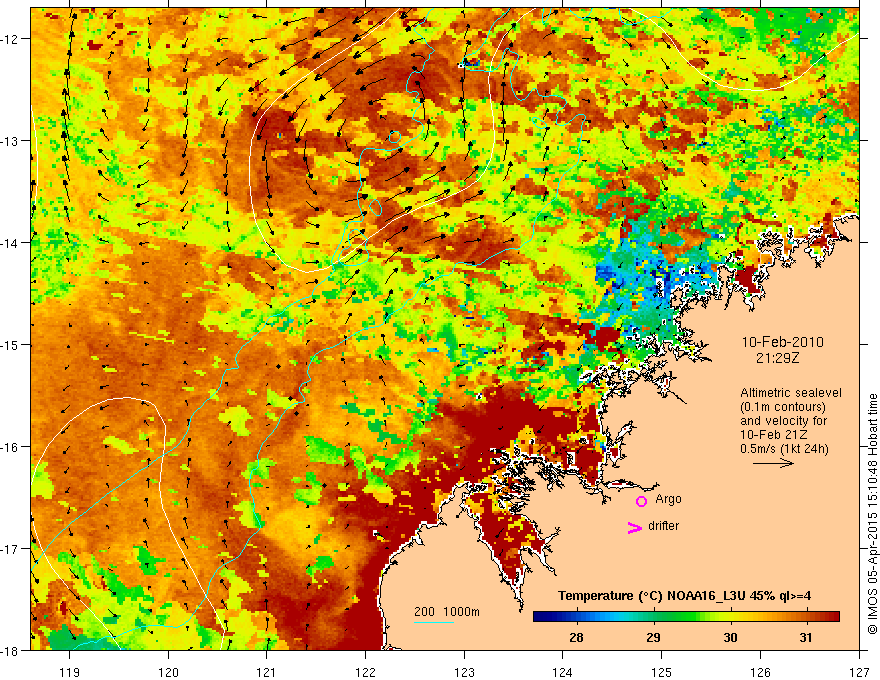Click the longitude axis label '124'
Screen dimensions: 880x680
click(563, 672)
